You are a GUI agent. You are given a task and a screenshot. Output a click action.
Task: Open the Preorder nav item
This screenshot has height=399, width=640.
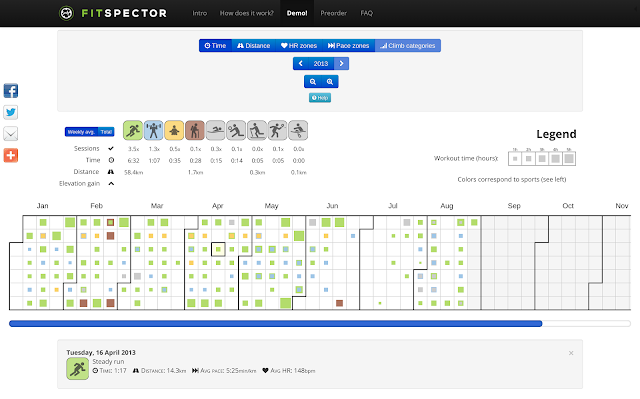tap(333, 13)
